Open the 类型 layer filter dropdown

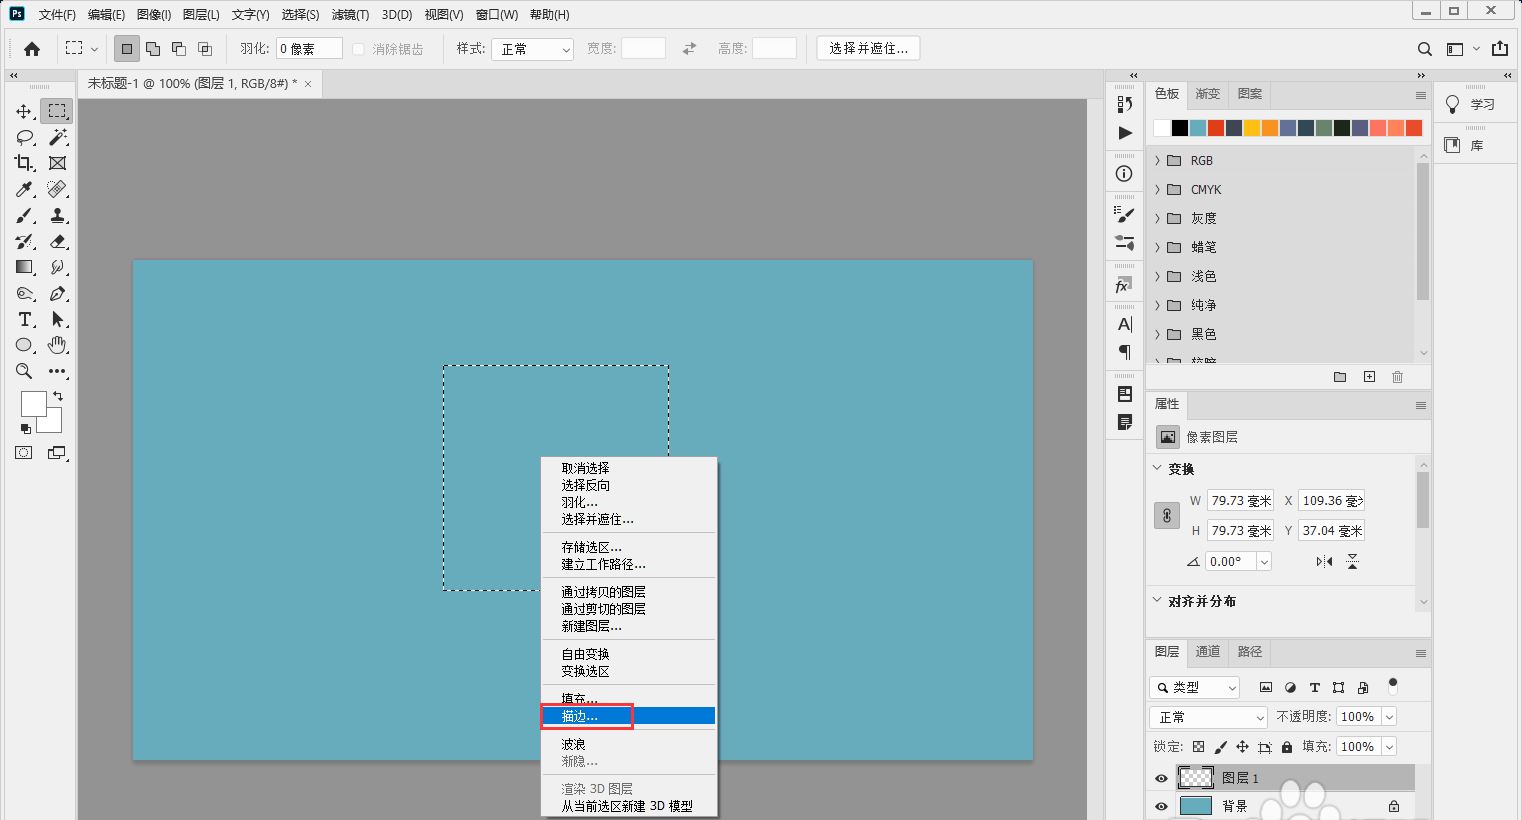pyautogui.click(x=1195, y=687)
